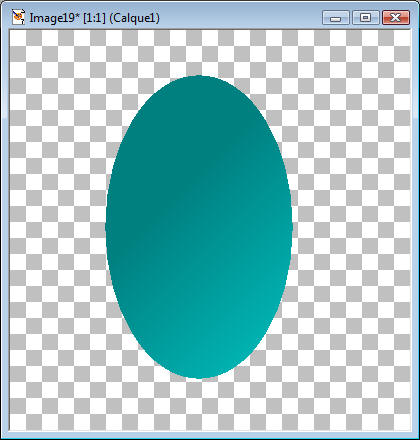Click empty title bar space before minimize button

[240, 18]
